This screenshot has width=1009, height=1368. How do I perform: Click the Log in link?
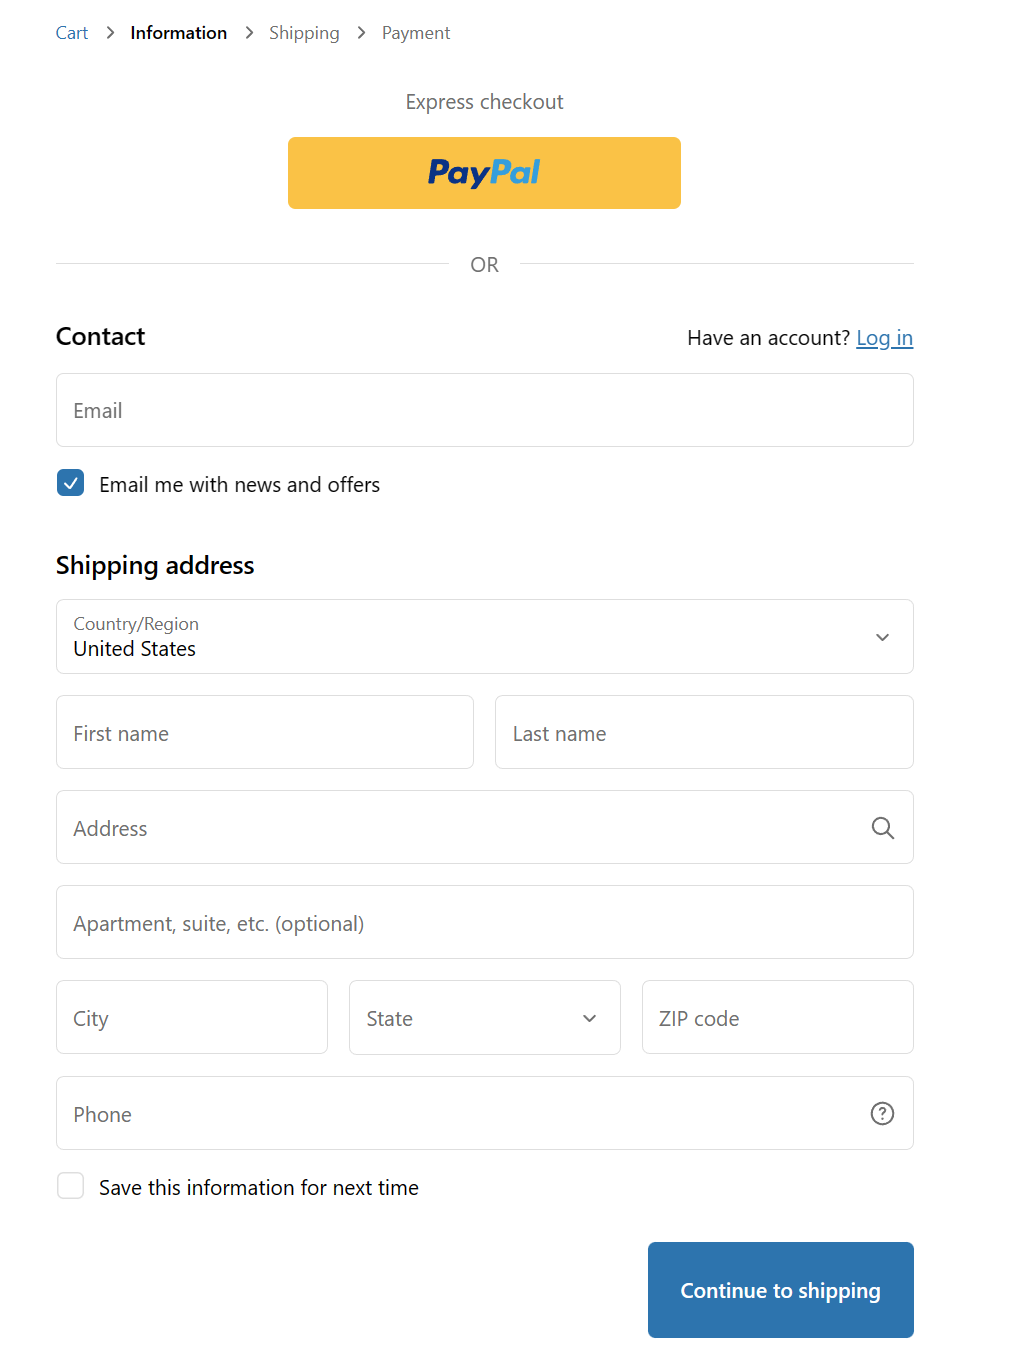(x=884, y=338)
